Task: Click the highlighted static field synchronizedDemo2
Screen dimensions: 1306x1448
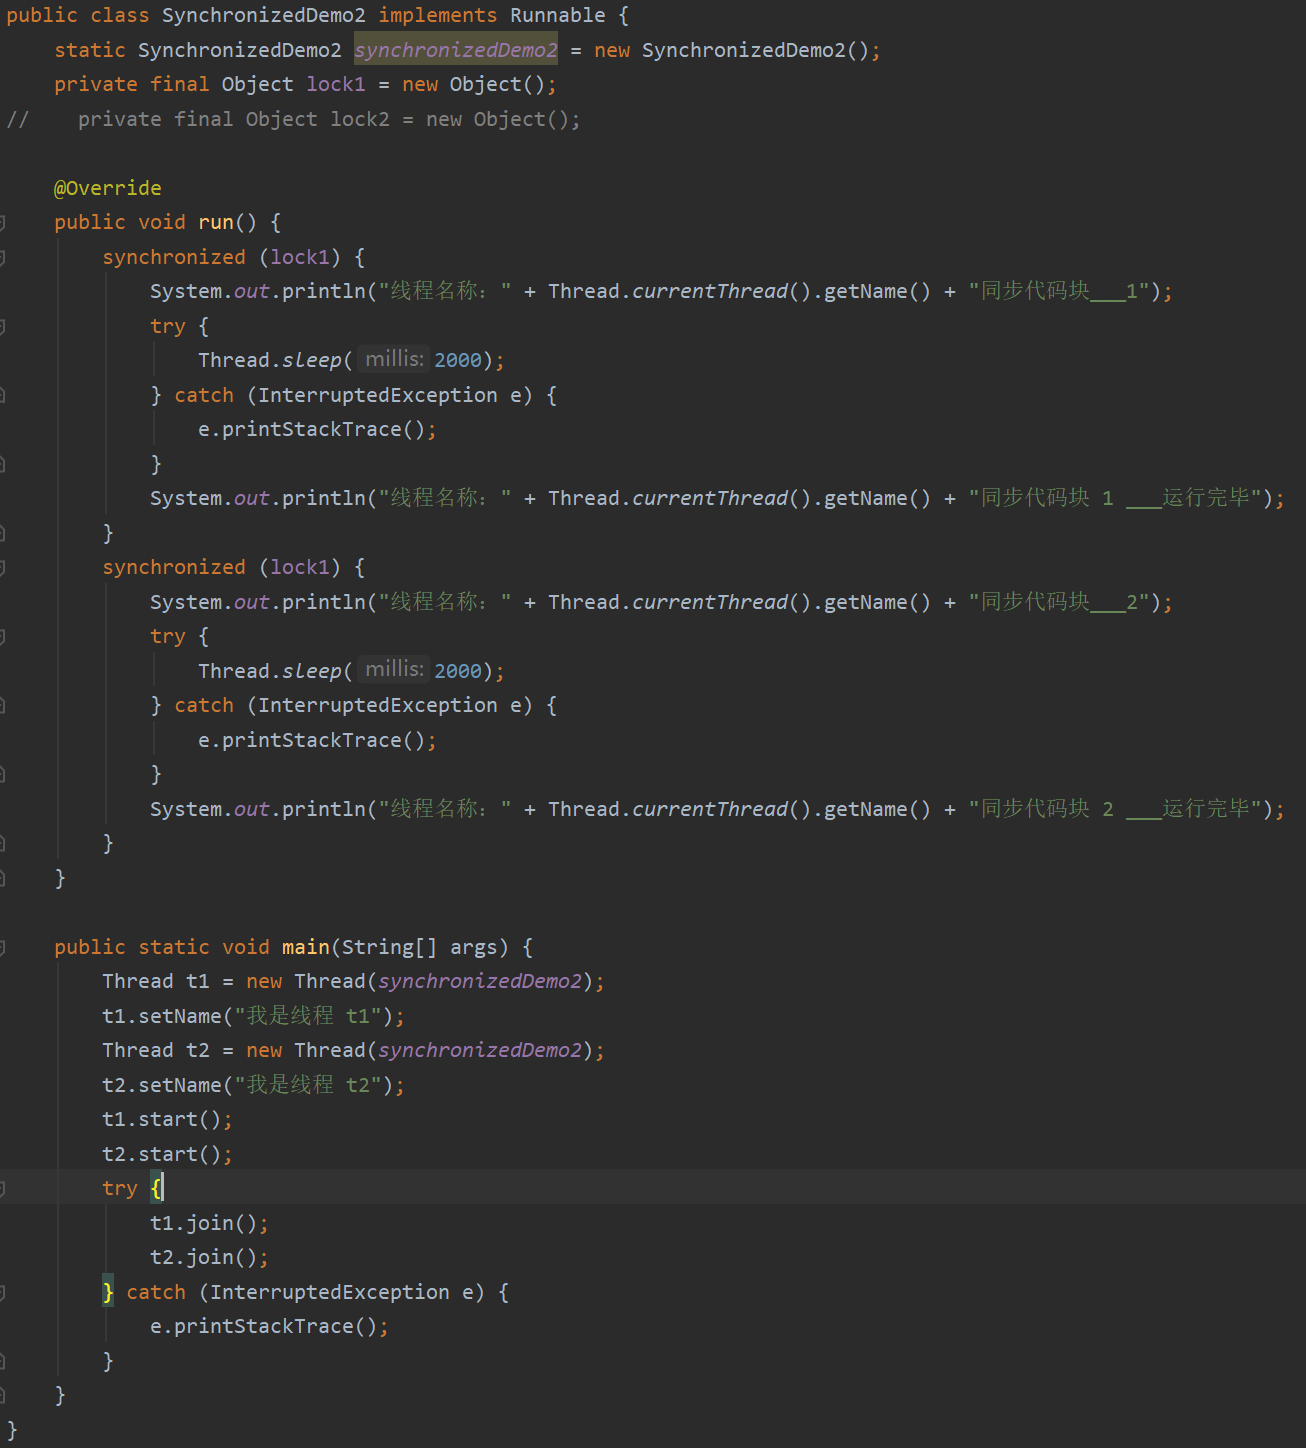Action: (456, 50)
